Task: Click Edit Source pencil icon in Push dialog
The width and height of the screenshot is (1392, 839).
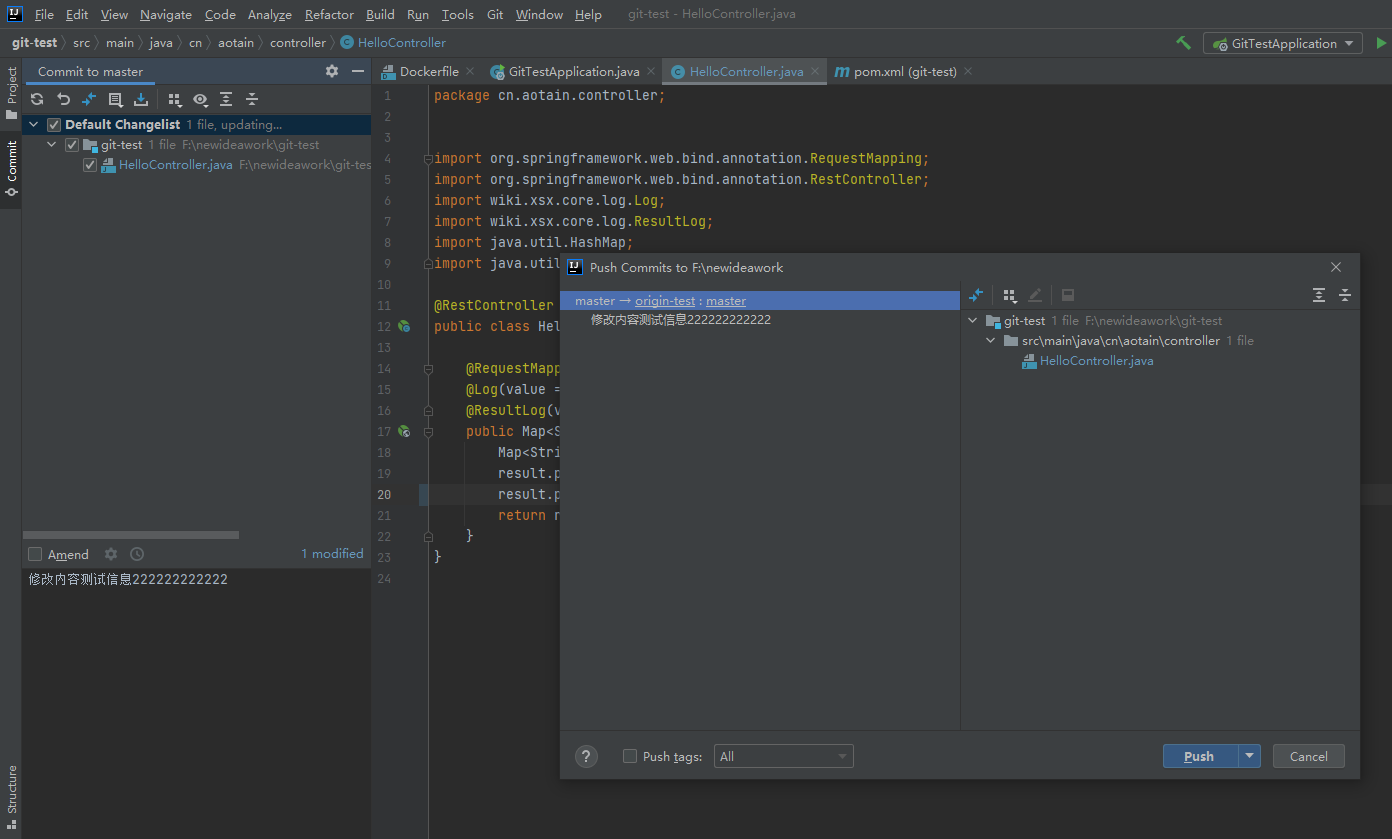Action: coord(1036,295)
